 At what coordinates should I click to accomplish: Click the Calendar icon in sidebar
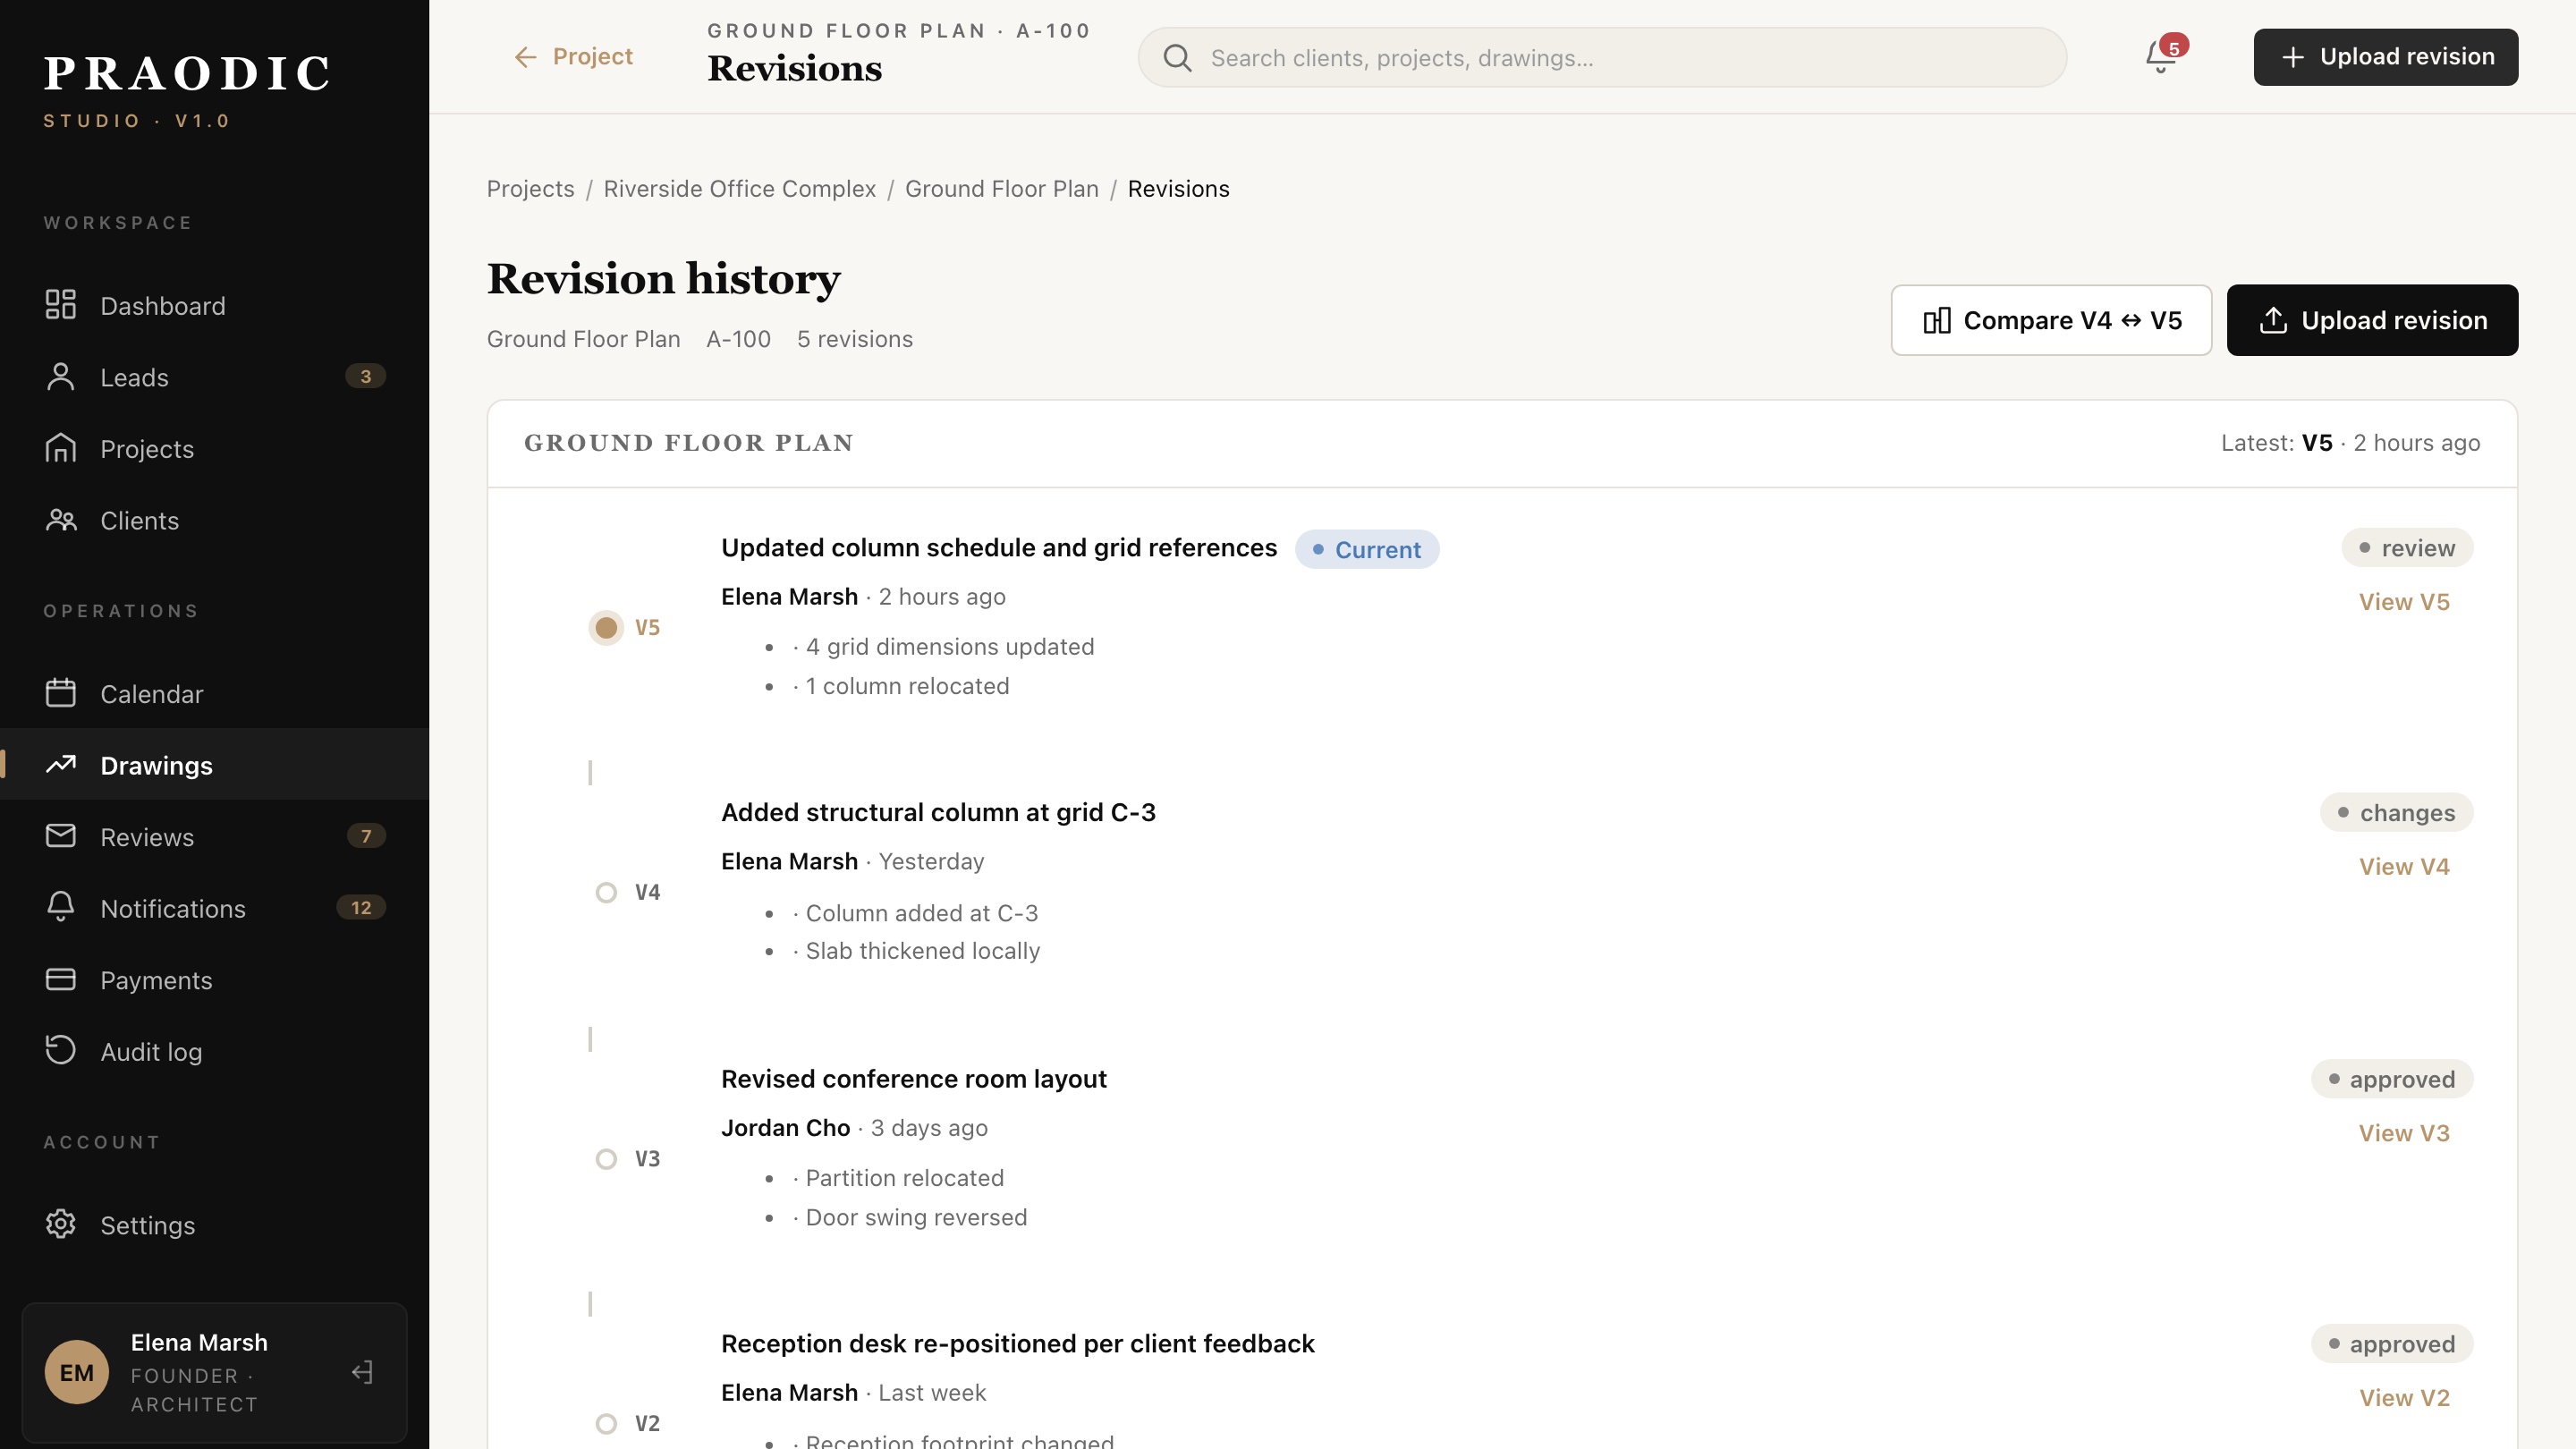pos(60,693)
